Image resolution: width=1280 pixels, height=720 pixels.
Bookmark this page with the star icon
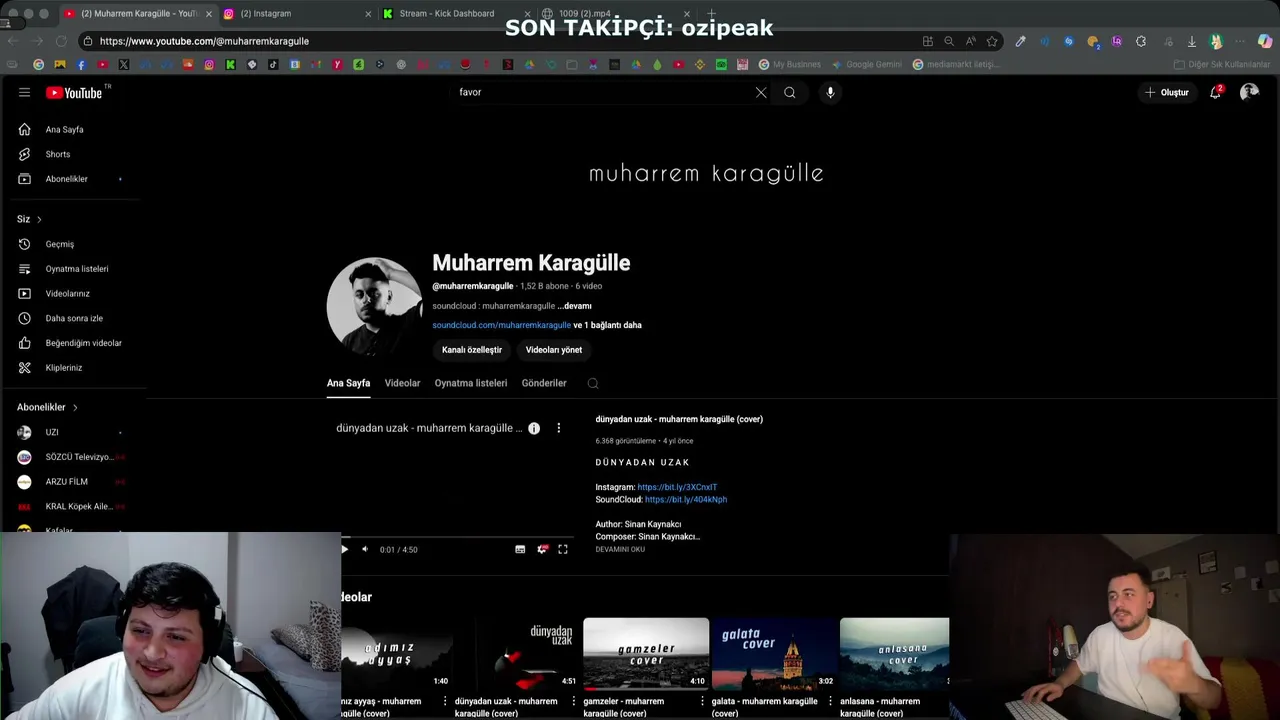(x=992, y=41)
